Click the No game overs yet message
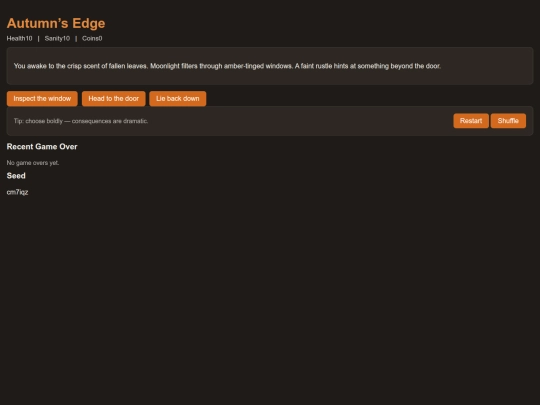 click(x=33, y=163)
